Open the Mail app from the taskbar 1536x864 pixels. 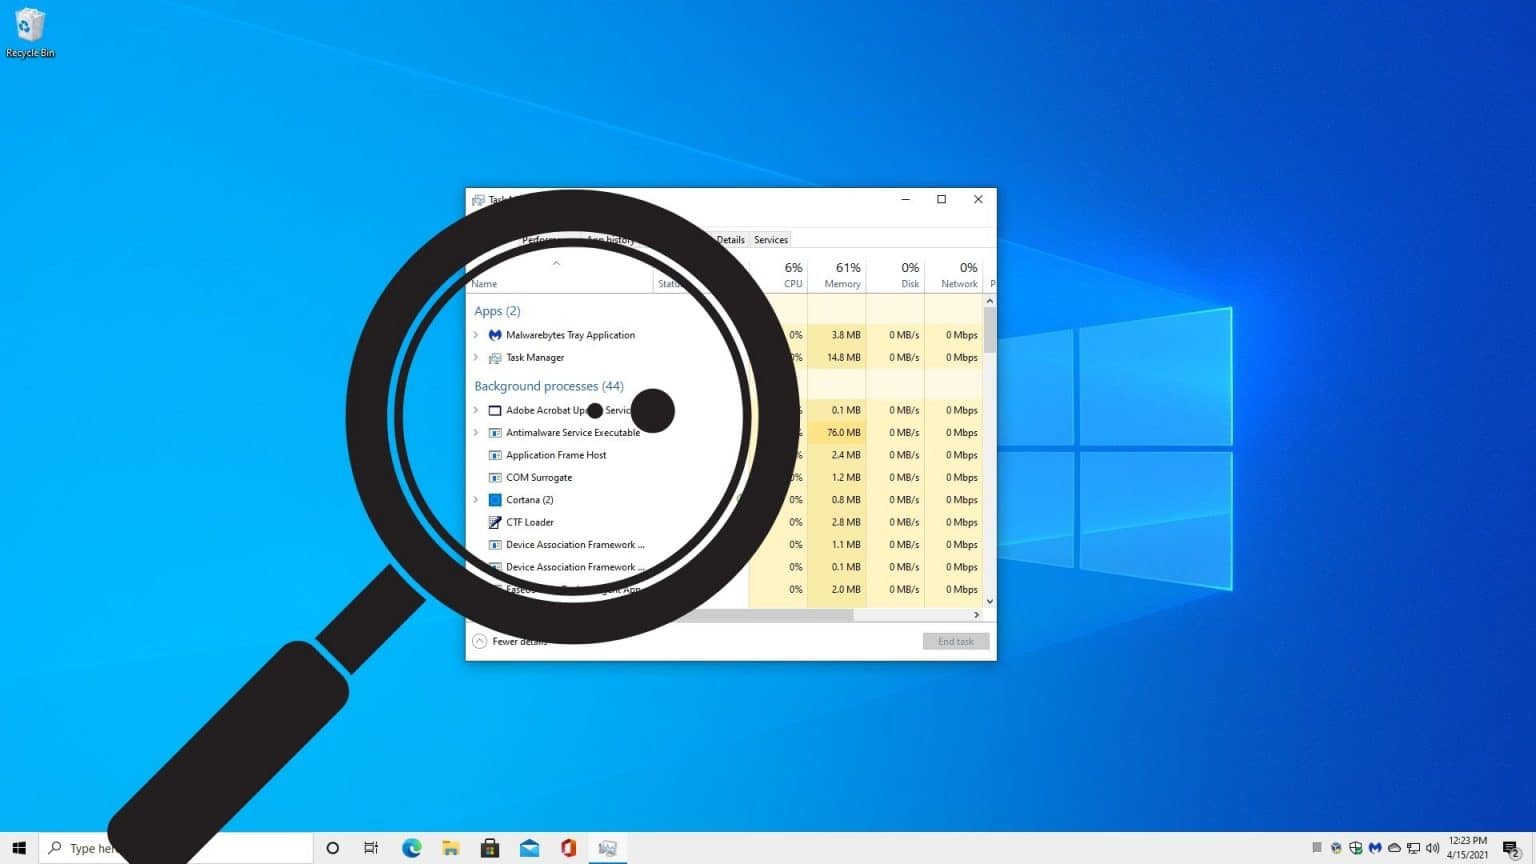529,848
